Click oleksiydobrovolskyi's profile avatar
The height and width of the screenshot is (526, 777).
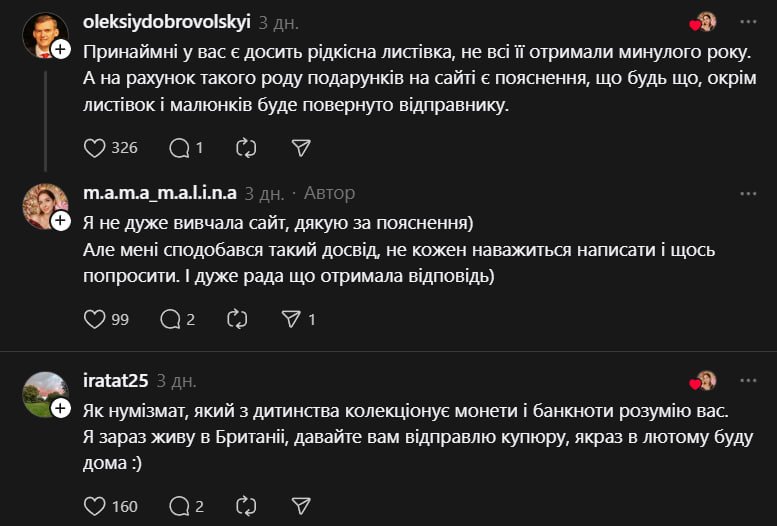(x=44, y=34)
